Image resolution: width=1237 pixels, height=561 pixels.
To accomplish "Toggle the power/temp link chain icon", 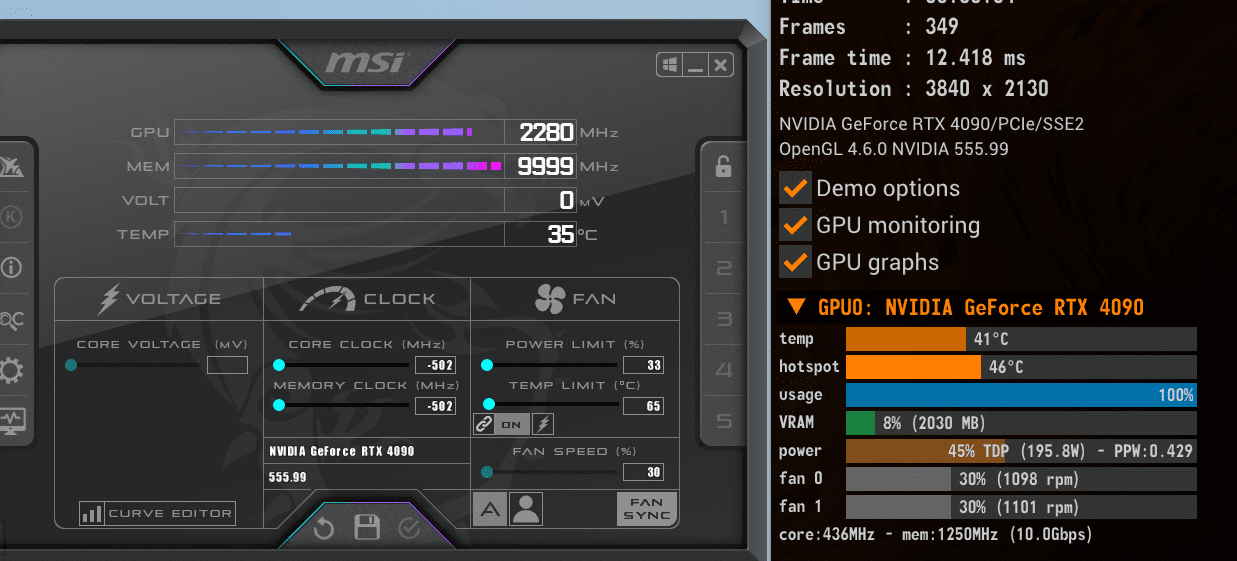I will point(484,424).
